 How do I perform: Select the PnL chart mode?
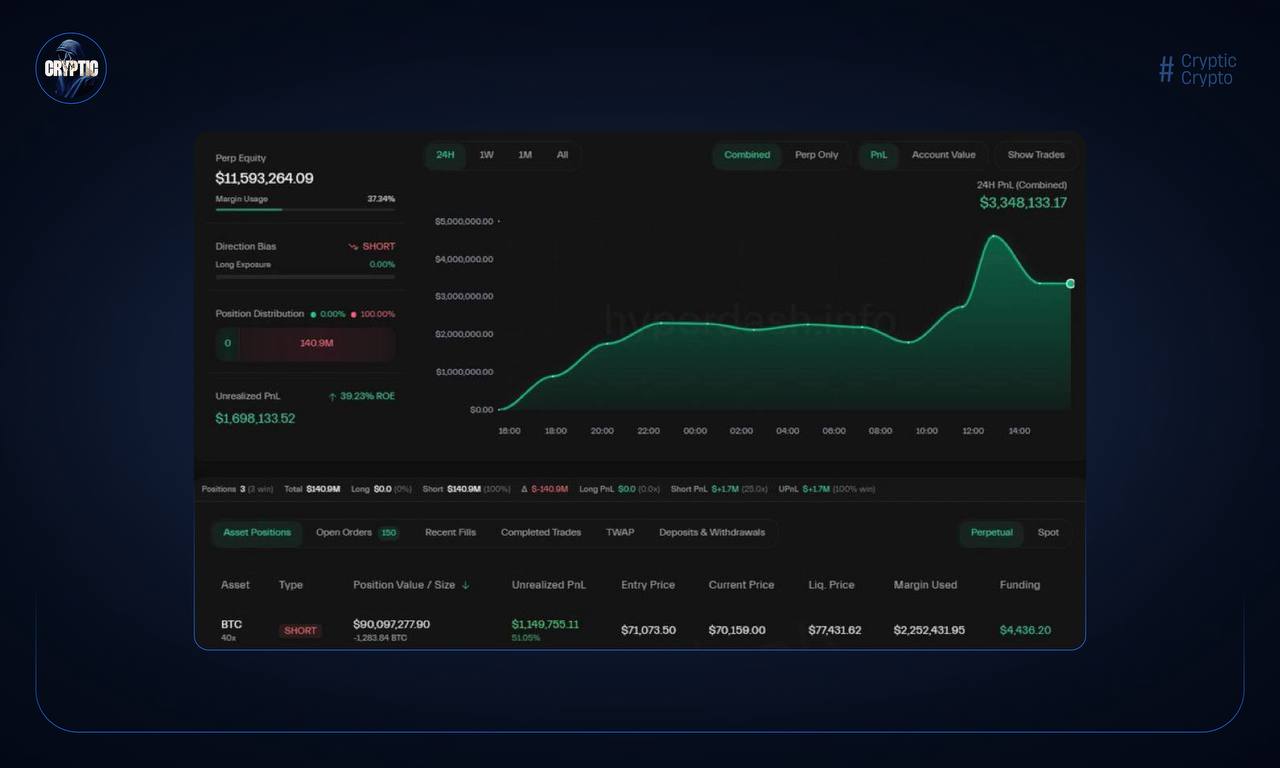tap(879, 155)
